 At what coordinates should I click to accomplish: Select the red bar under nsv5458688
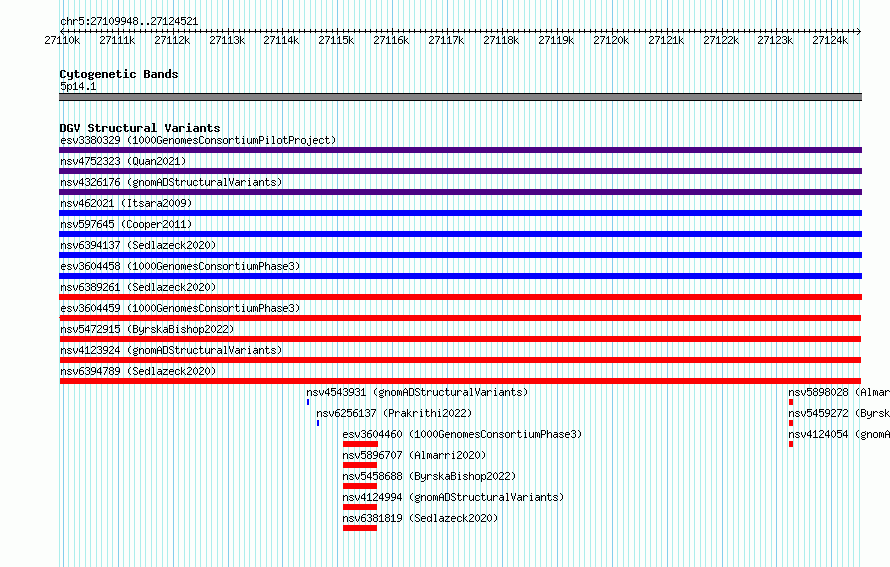click(360, 486)
